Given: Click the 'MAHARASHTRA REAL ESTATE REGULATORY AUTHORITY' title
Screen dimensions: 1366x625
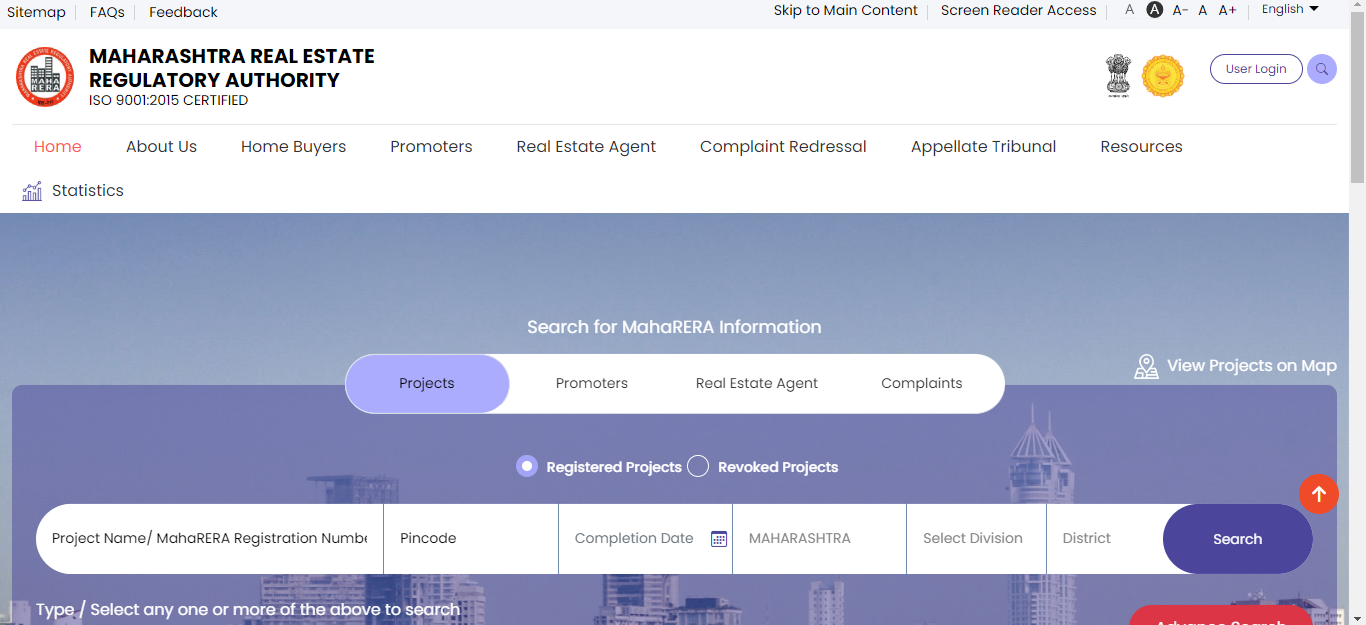Looking at the screenshot, I should (x=232, y=68).
